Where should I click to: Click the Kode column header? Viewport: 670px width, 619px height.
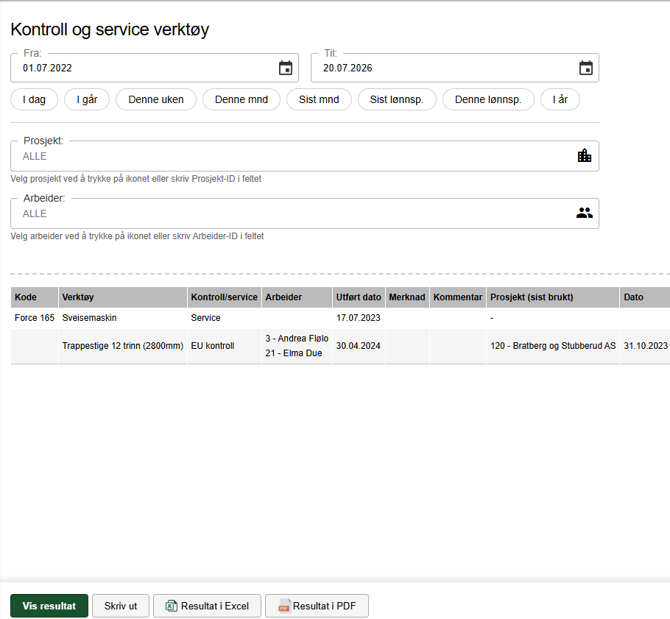click(x=35, y=297)
